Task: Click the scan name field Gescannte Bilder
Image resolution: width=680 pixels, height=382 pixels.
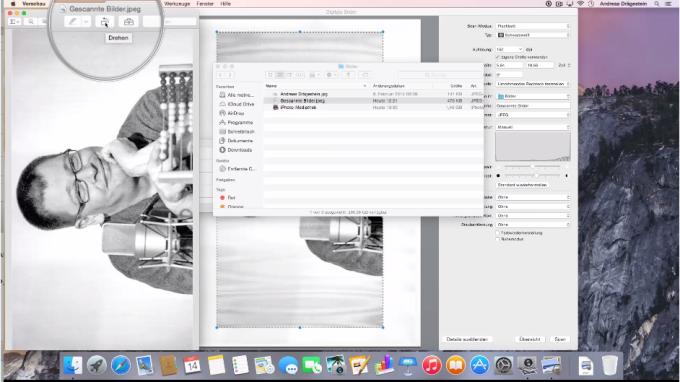Action: (x=532, y=105)
